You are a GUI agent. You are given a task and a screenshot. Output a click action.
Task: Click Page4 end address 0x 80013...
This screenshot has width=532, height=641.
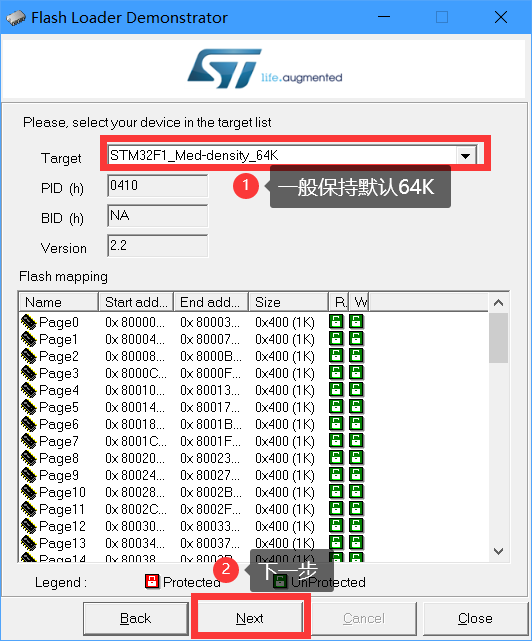[x=210, y=390]
